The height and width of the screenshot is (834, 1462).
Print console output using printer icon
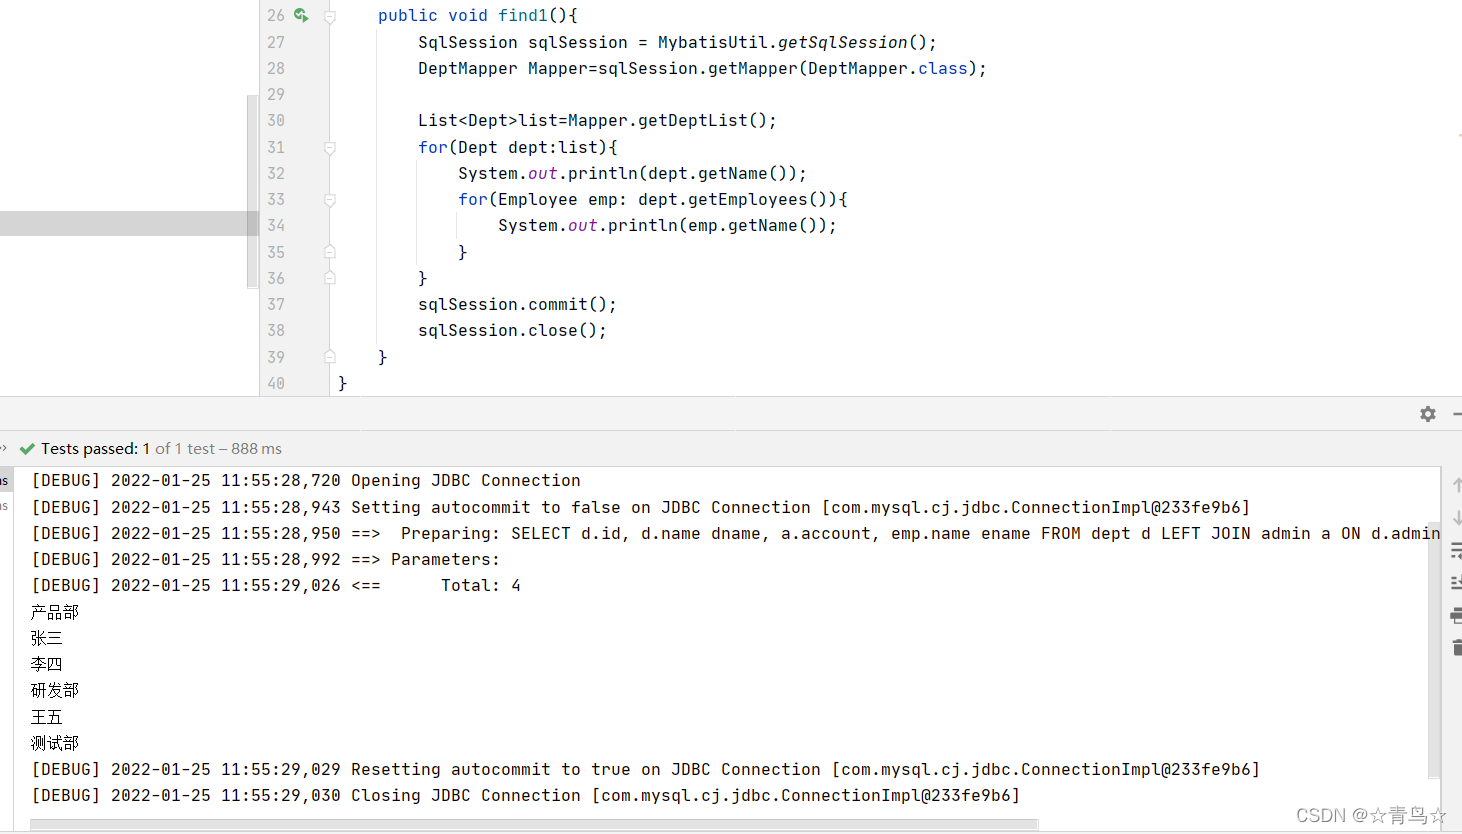(1457, 615)
